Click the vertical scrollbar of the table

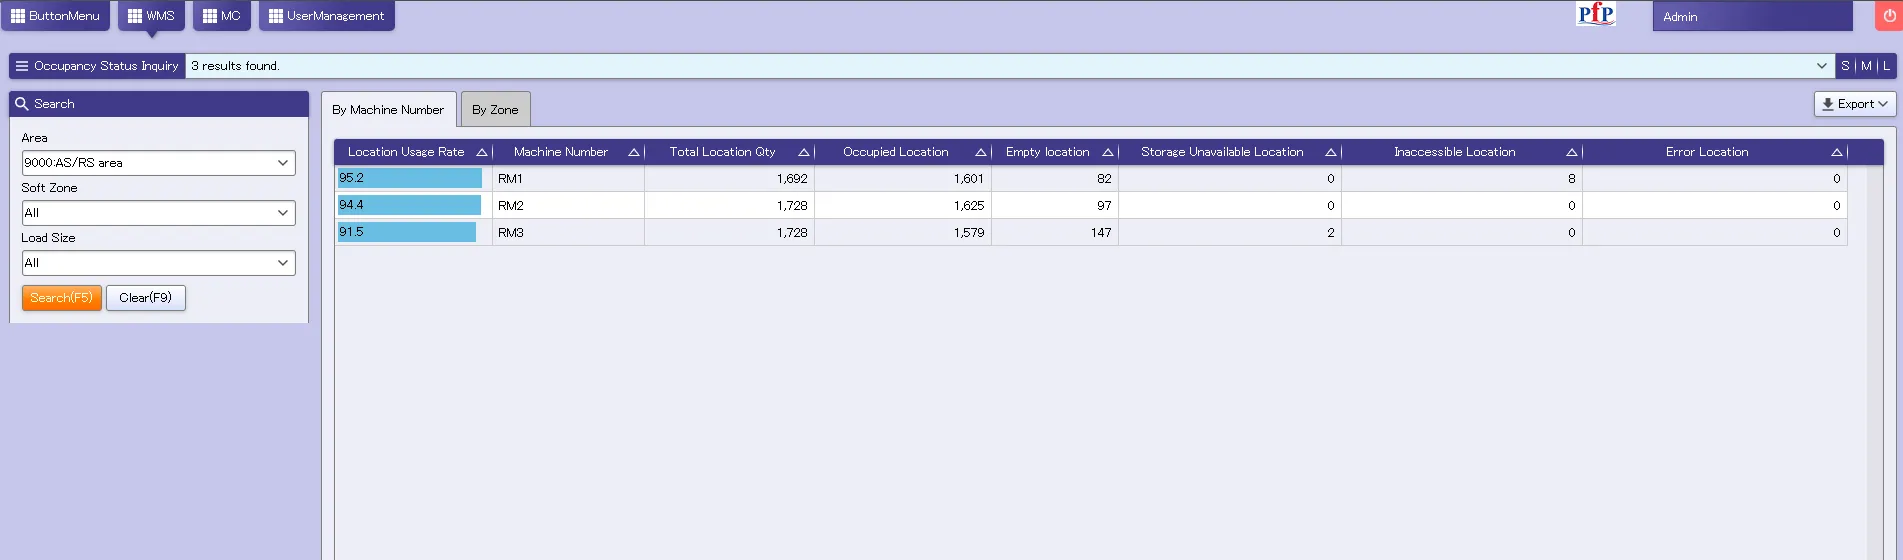tap(1875, 360)
